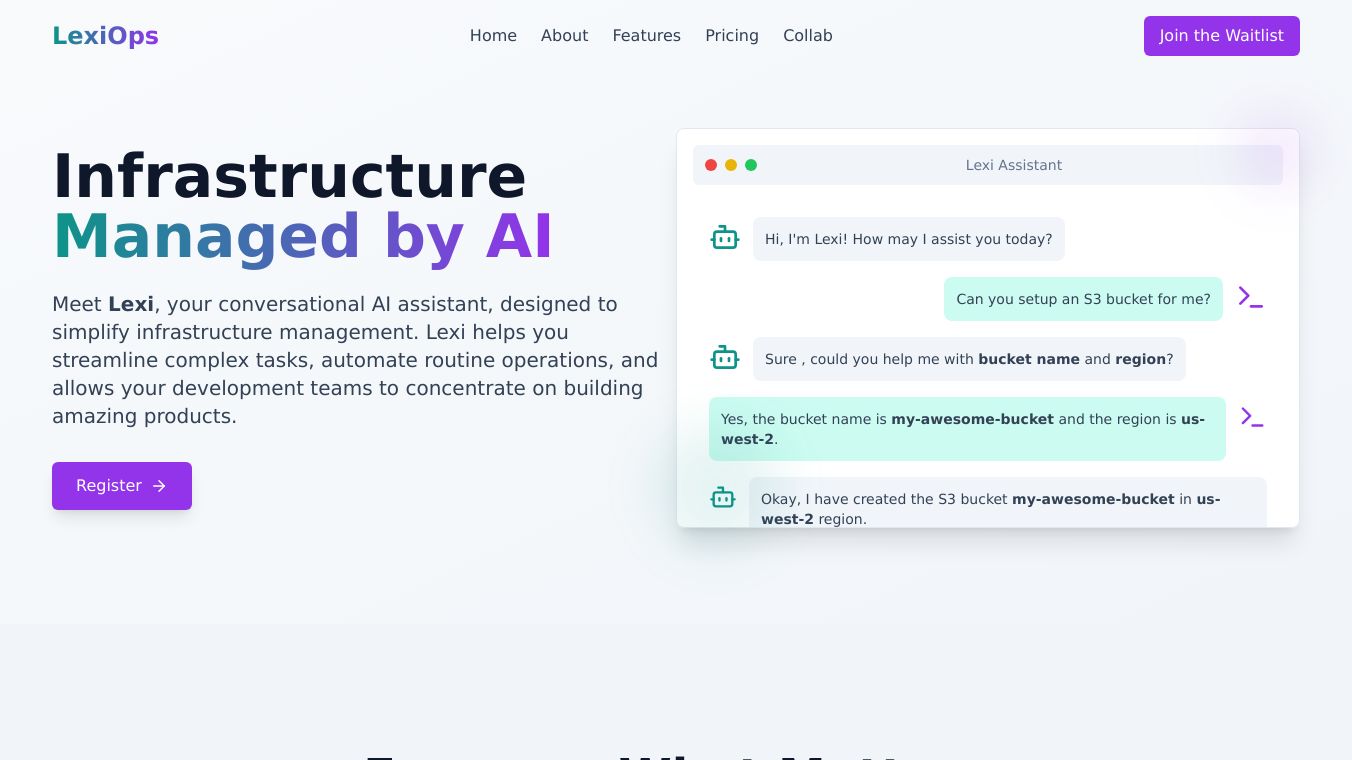Click the Join the Waitlist button

tap(1221, 36)
